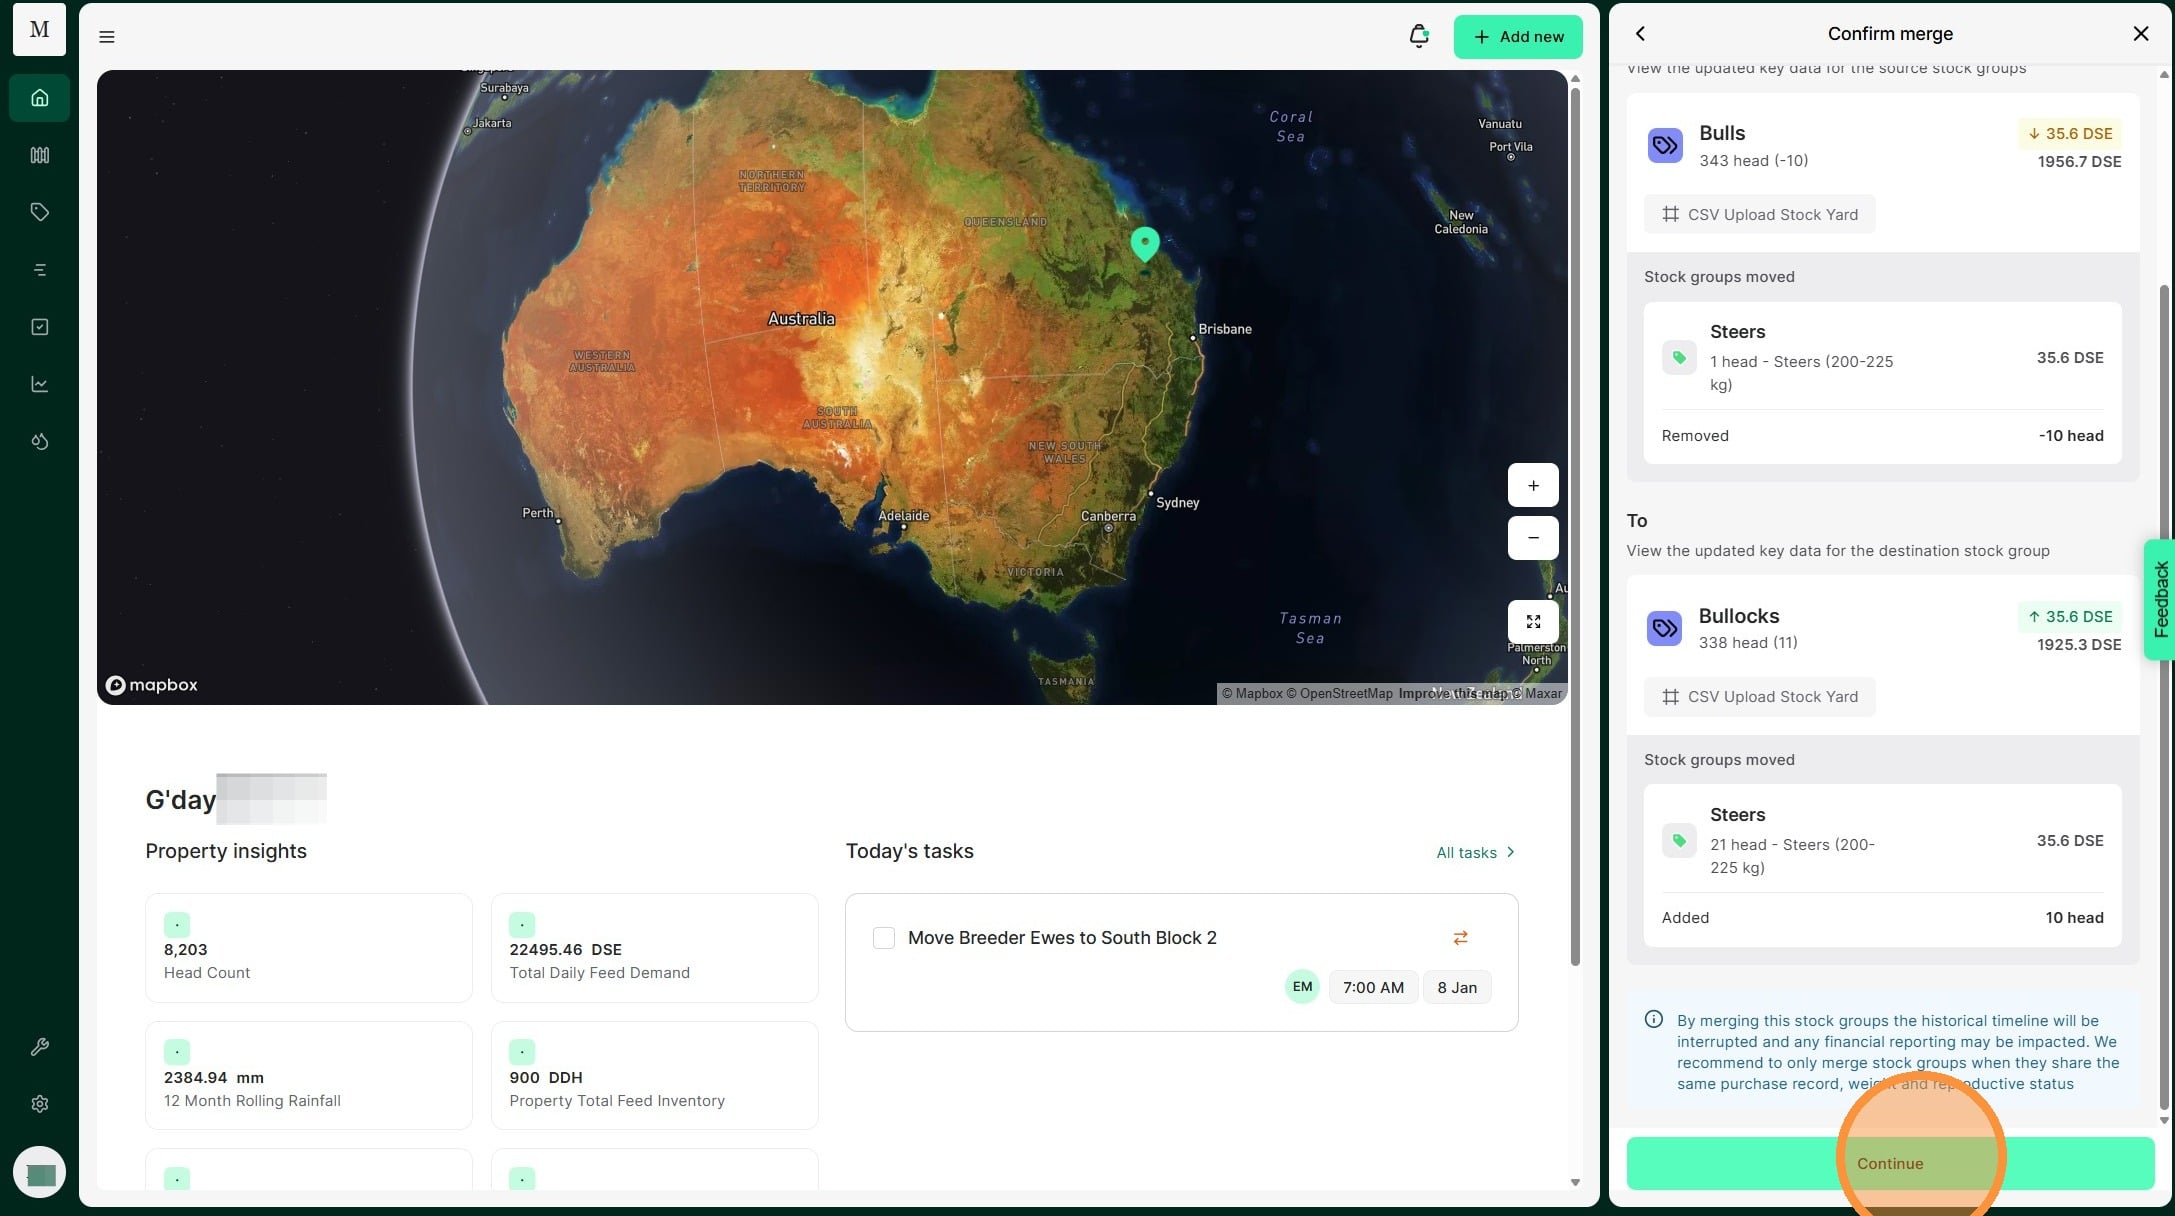Click Continue to confirm the merge

(x=1889, y=1163)
